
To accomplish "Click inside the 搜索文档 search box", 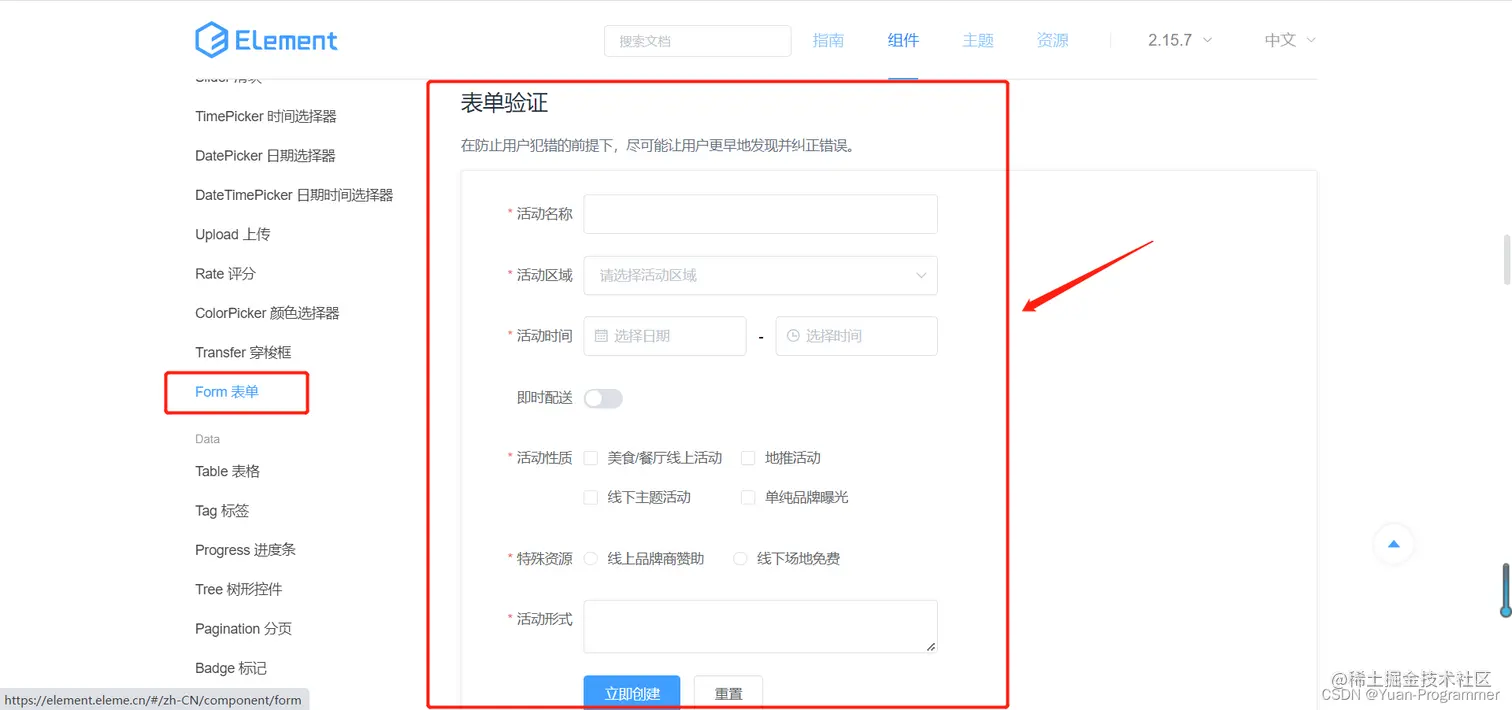I will (x=697, y=41).
